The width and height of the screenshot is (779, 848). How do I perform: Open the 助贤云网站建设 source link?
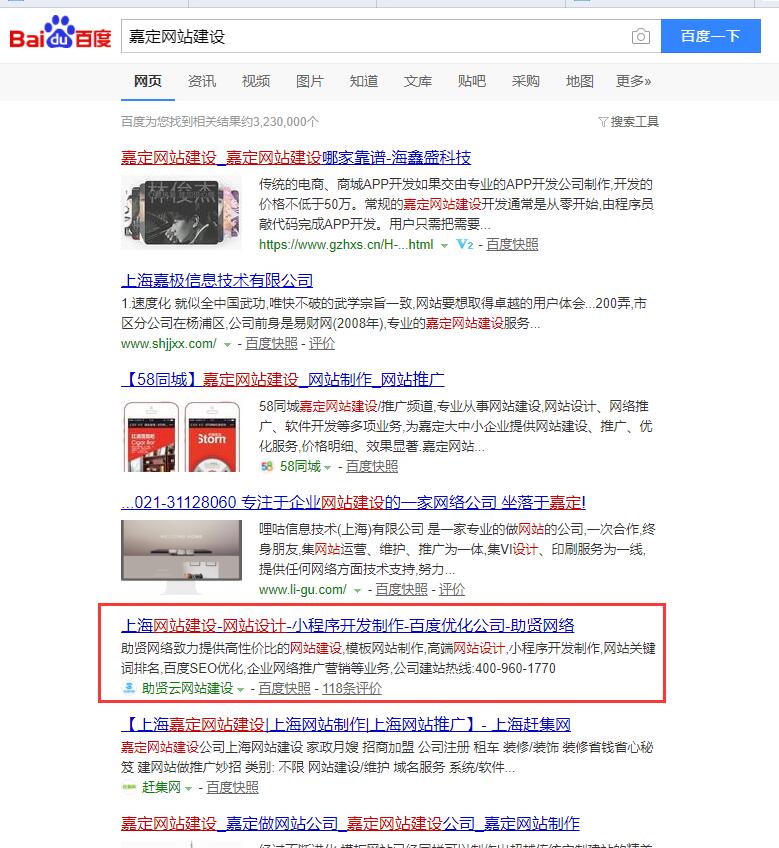187,688
